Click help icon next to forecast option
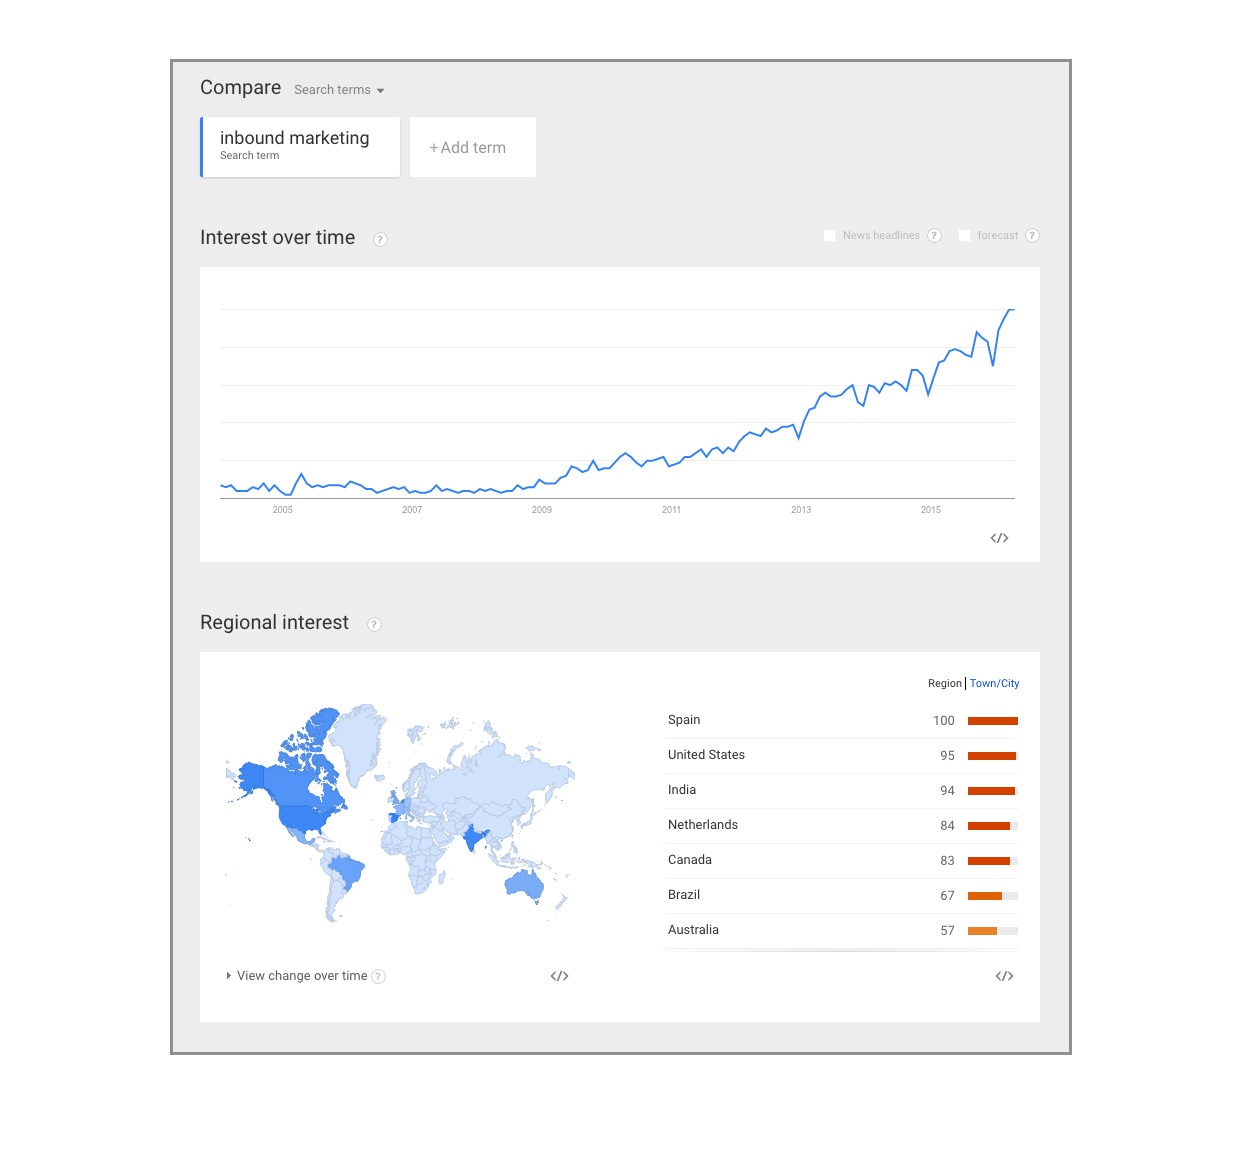1243x1155 pixels. point(1032,236)
